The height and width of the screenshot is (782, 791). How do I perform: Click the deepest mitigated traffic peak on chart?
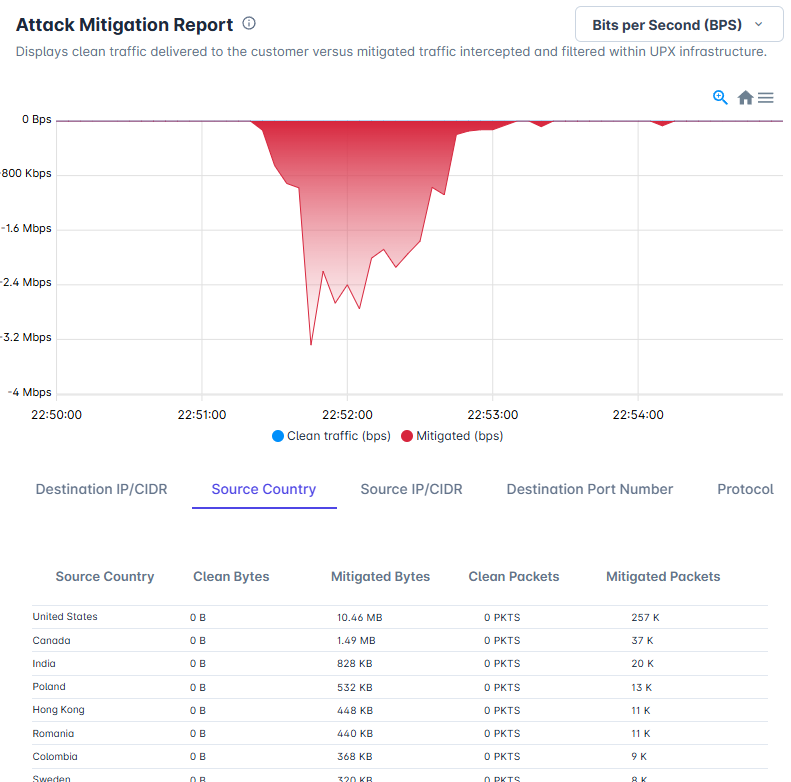[311, 344]
